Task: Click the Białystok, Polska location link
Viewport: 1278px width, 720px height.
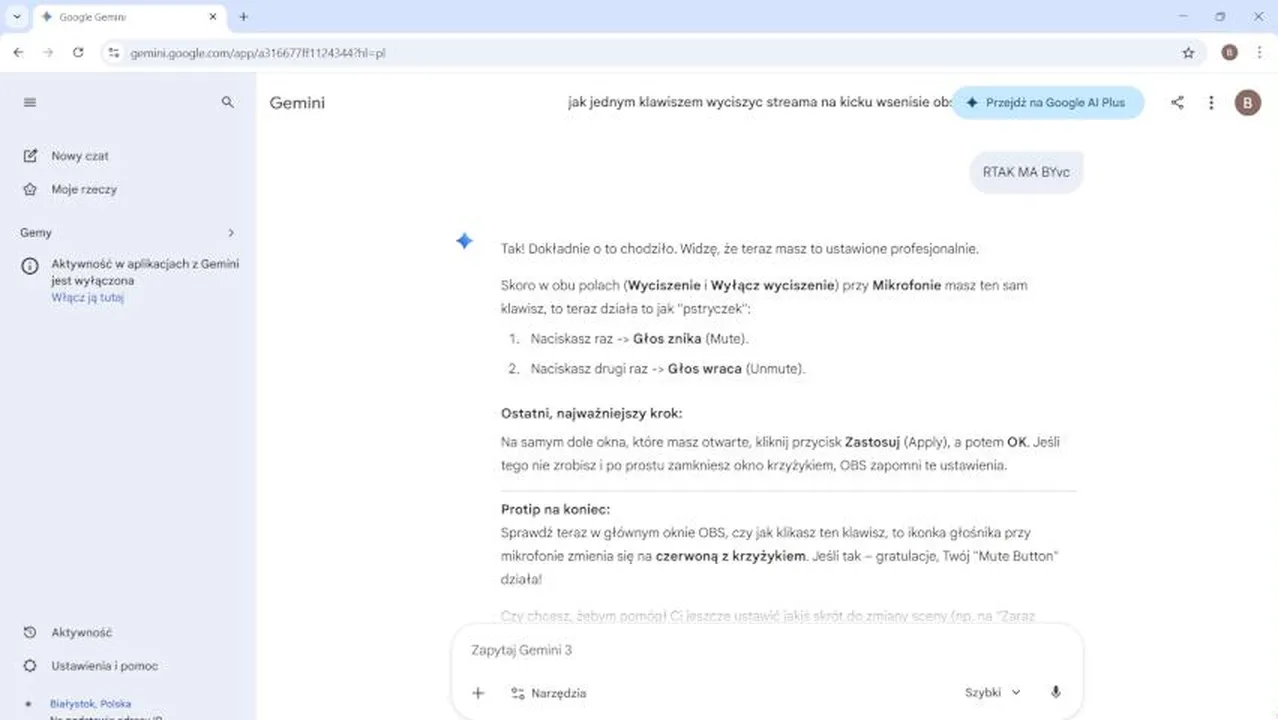Action: pyautogui.click(x=90, y=704)
